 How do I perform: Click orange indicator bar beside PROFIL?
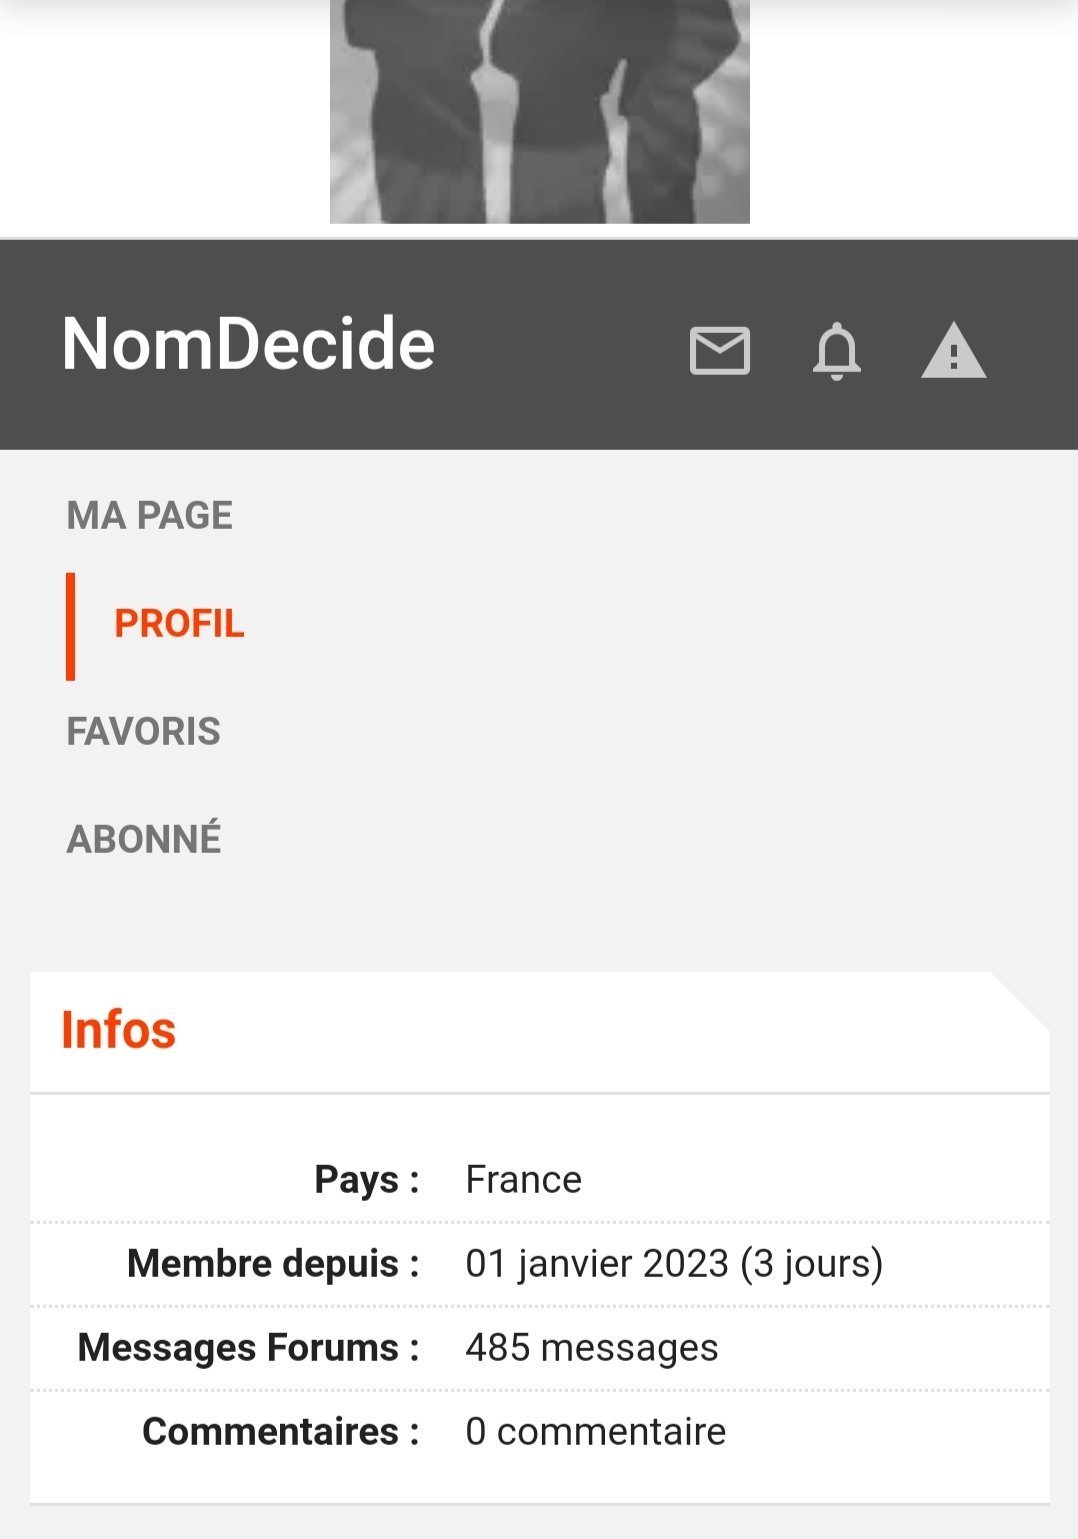pos(71,626)
